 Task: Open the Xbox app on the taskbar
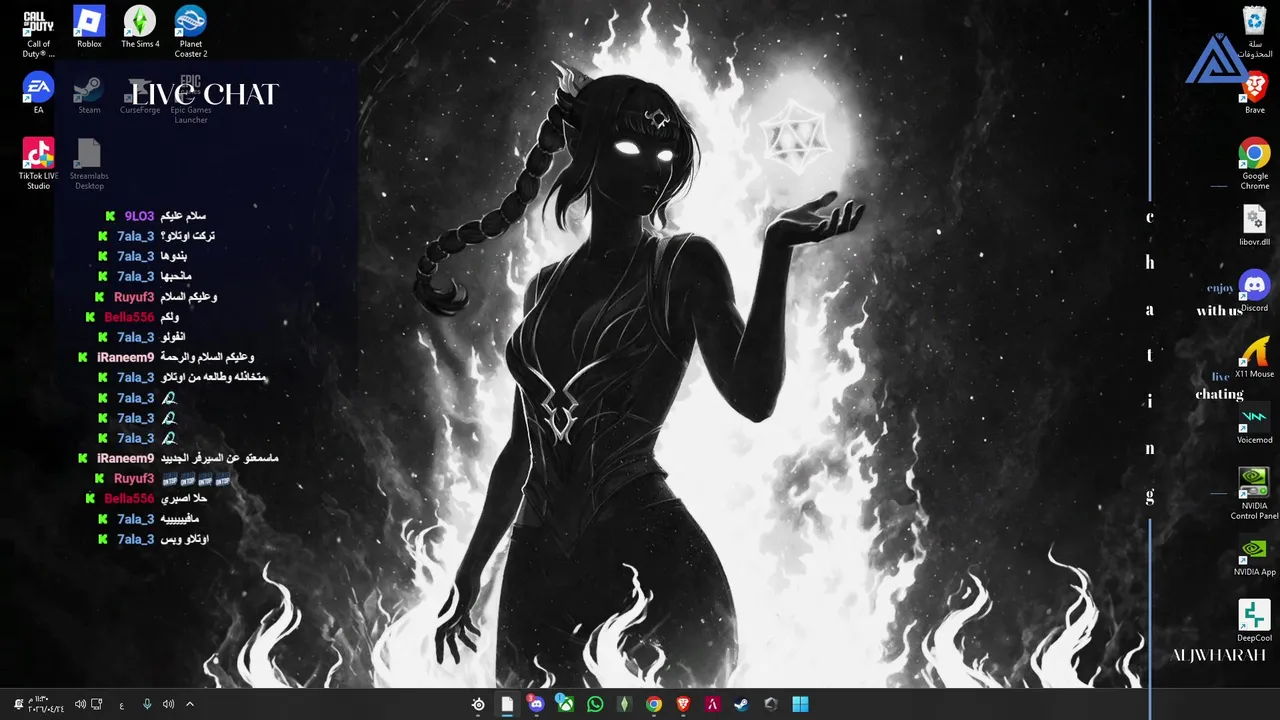point(565,704)
